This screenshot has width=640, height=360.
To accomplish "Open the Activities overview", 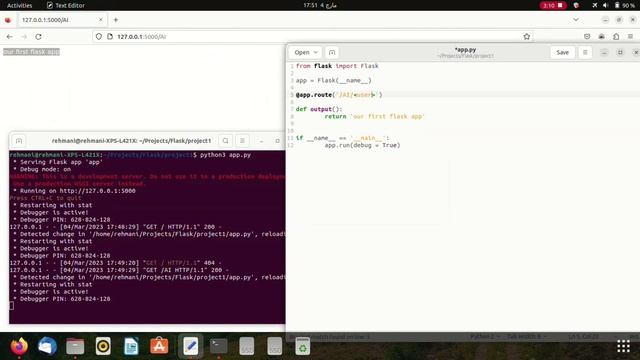I will point(19,5).
